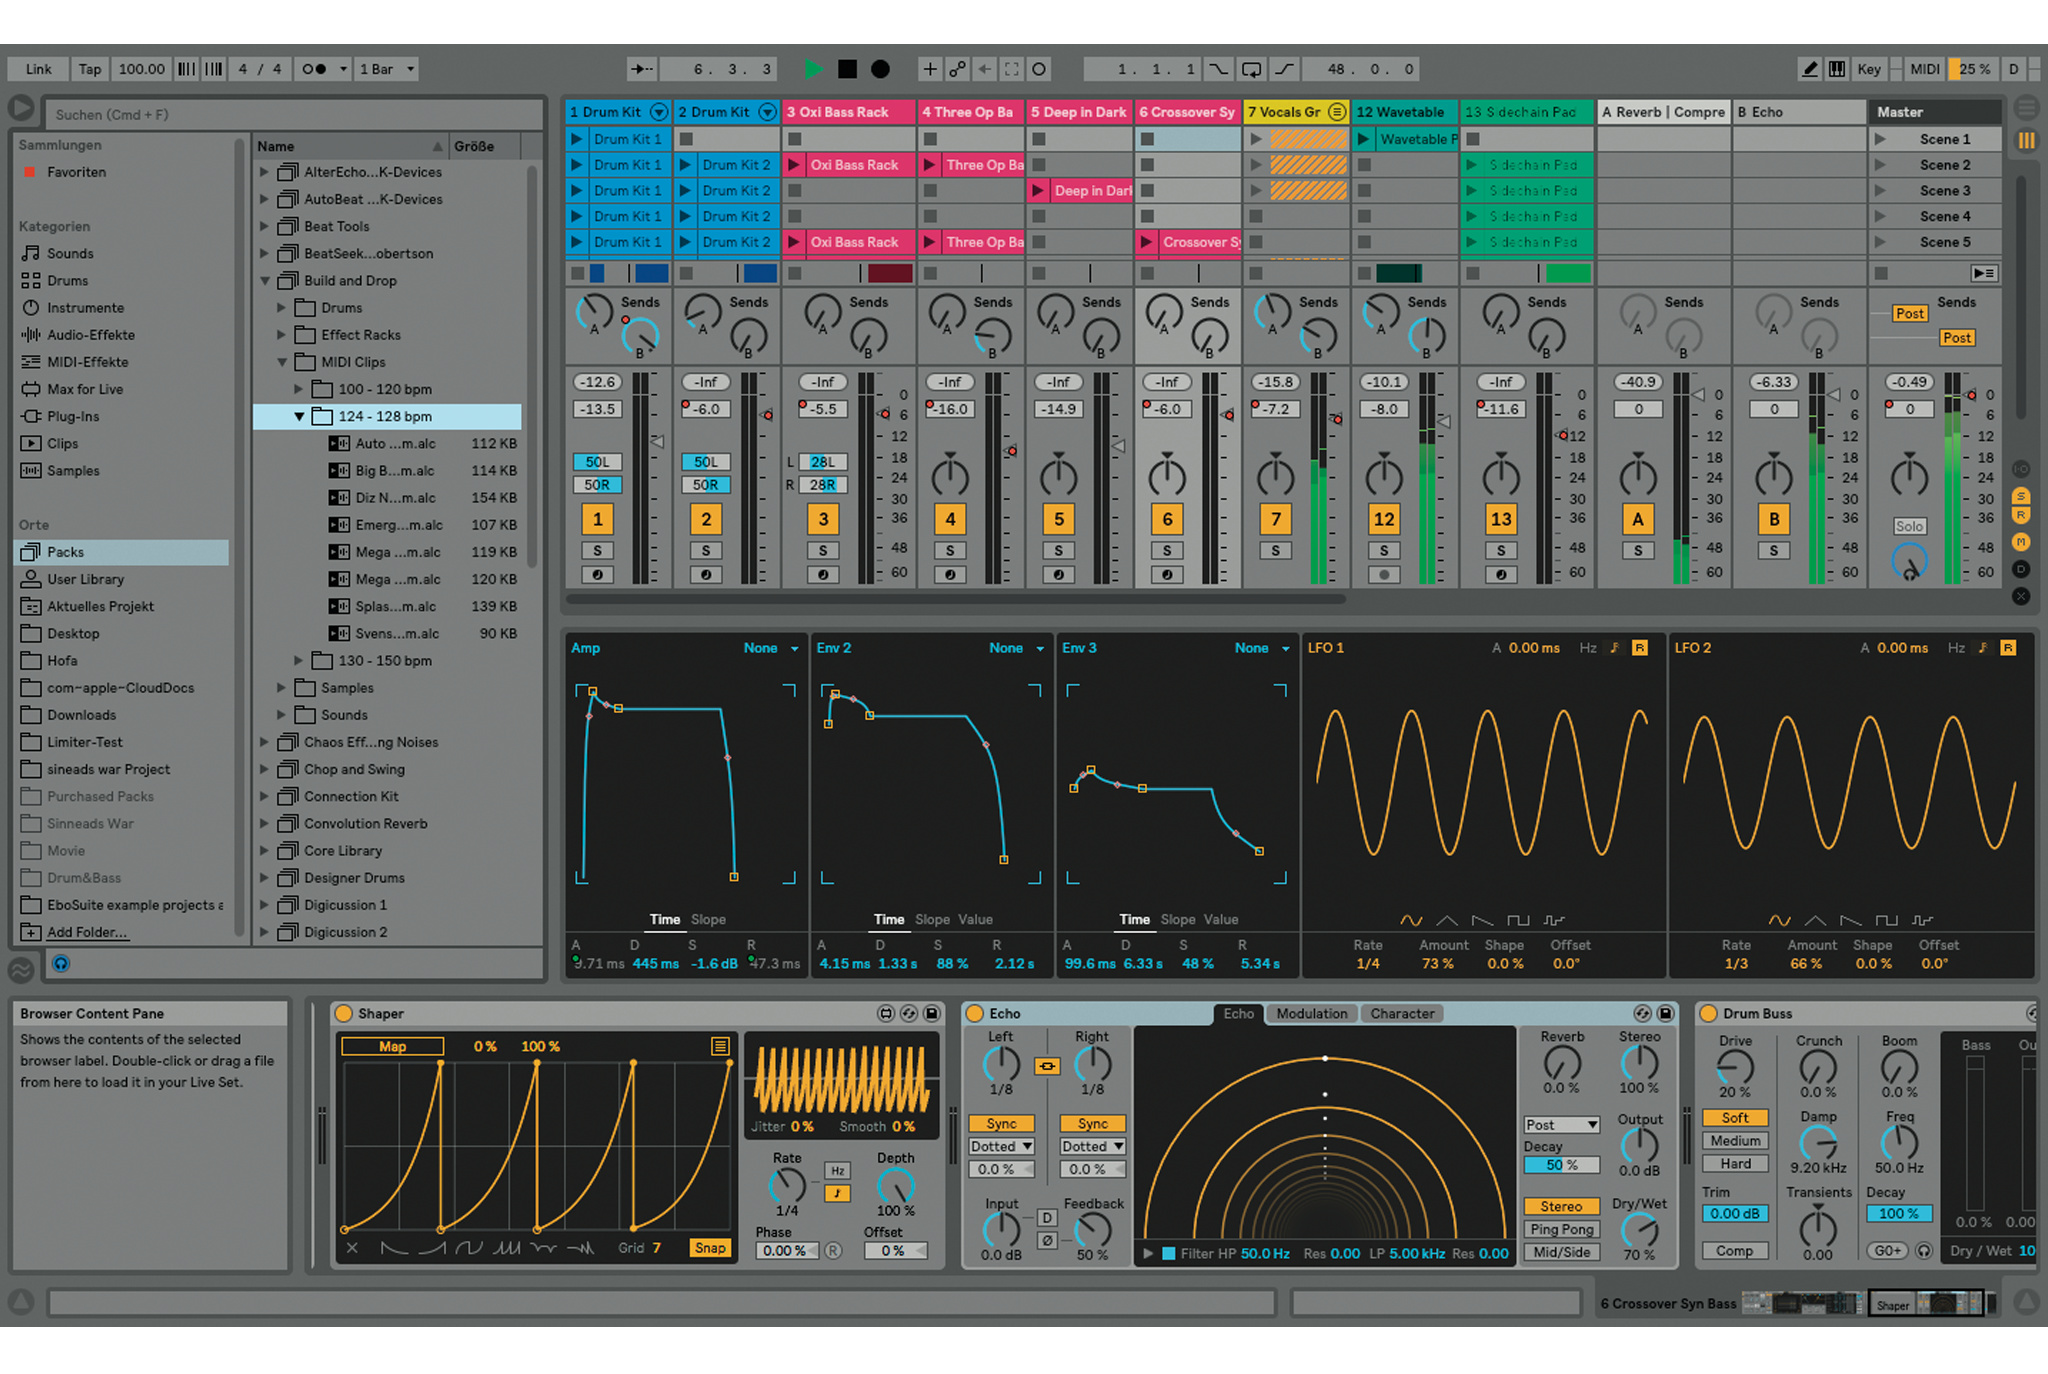
Task: Enable the draw mode pencil icon
Action: click(1809, 69)
